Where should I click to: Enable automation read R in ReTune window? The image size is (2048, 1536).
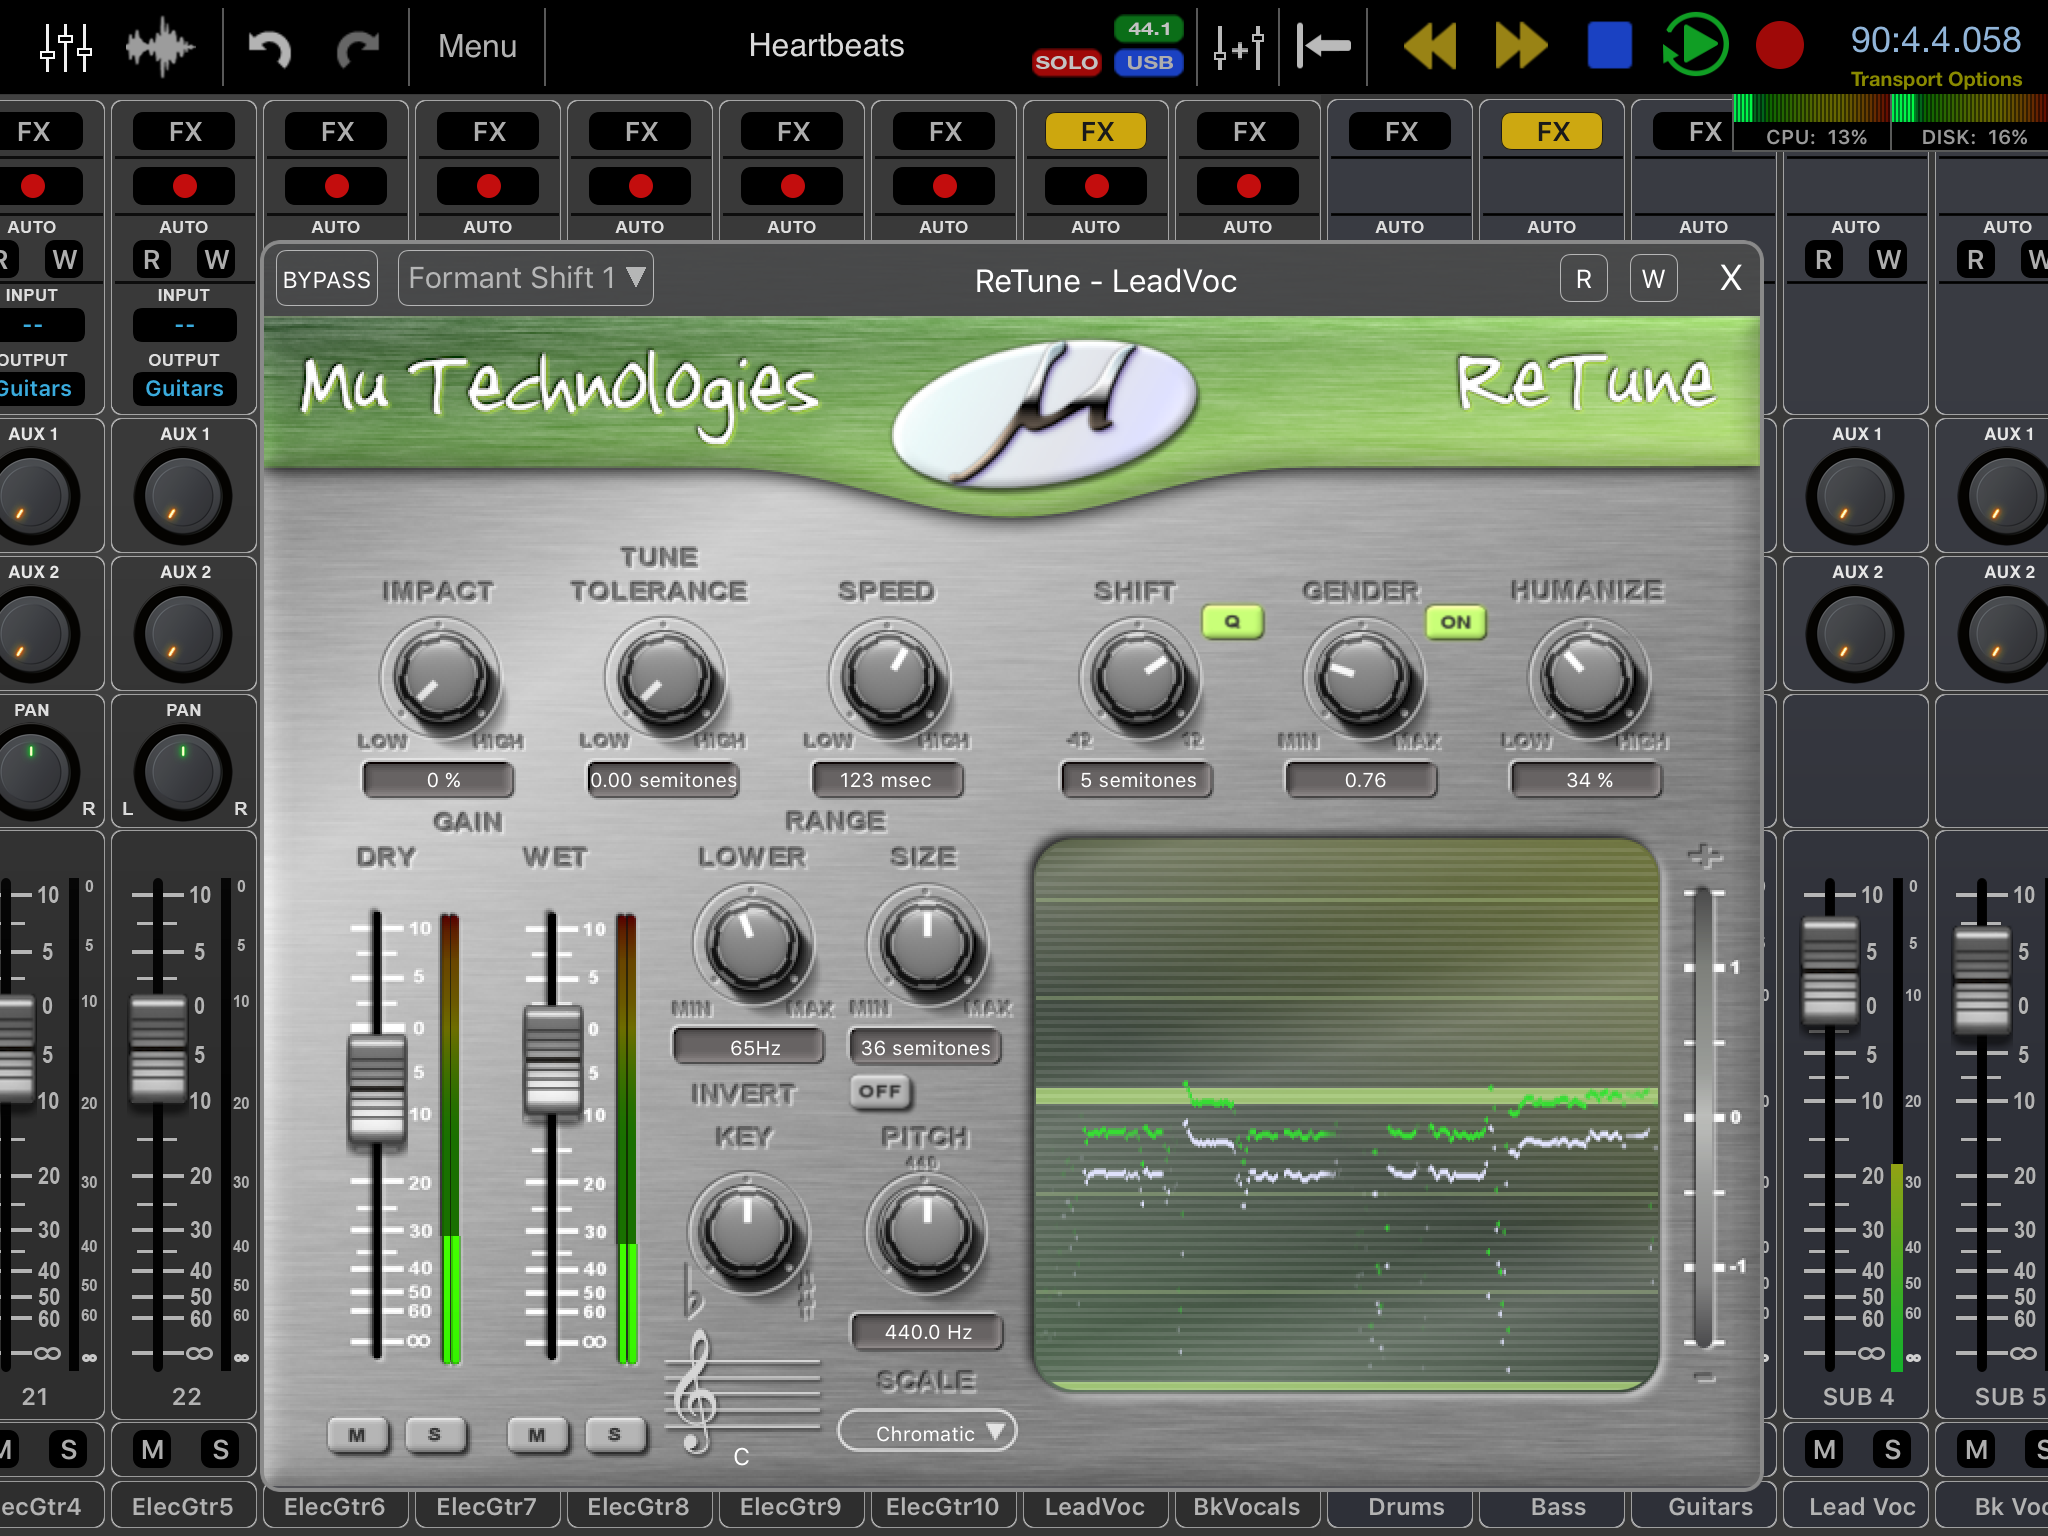1583,278
